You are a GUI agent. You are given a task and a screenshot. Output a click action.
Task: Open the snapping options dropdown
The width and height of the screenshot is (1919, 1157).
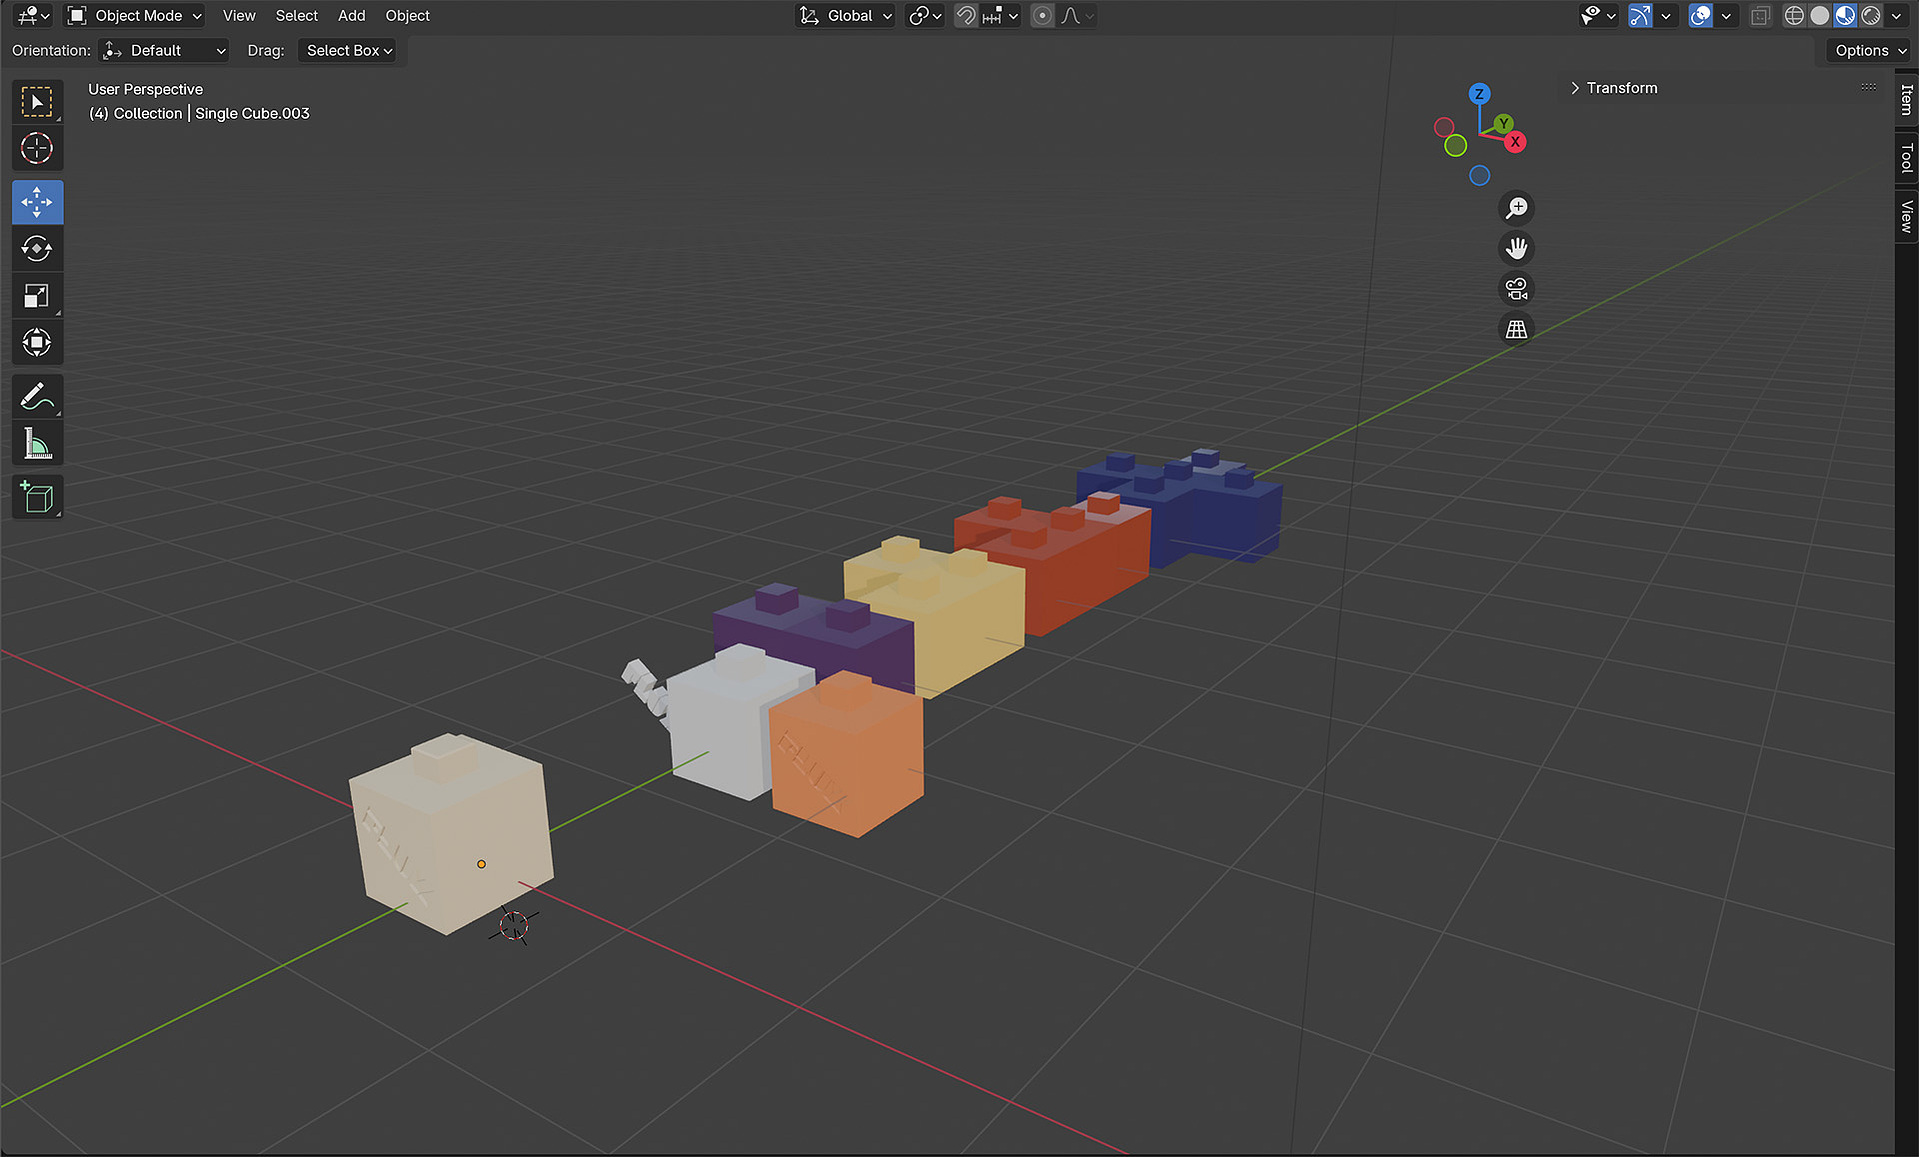point(1000,15)
